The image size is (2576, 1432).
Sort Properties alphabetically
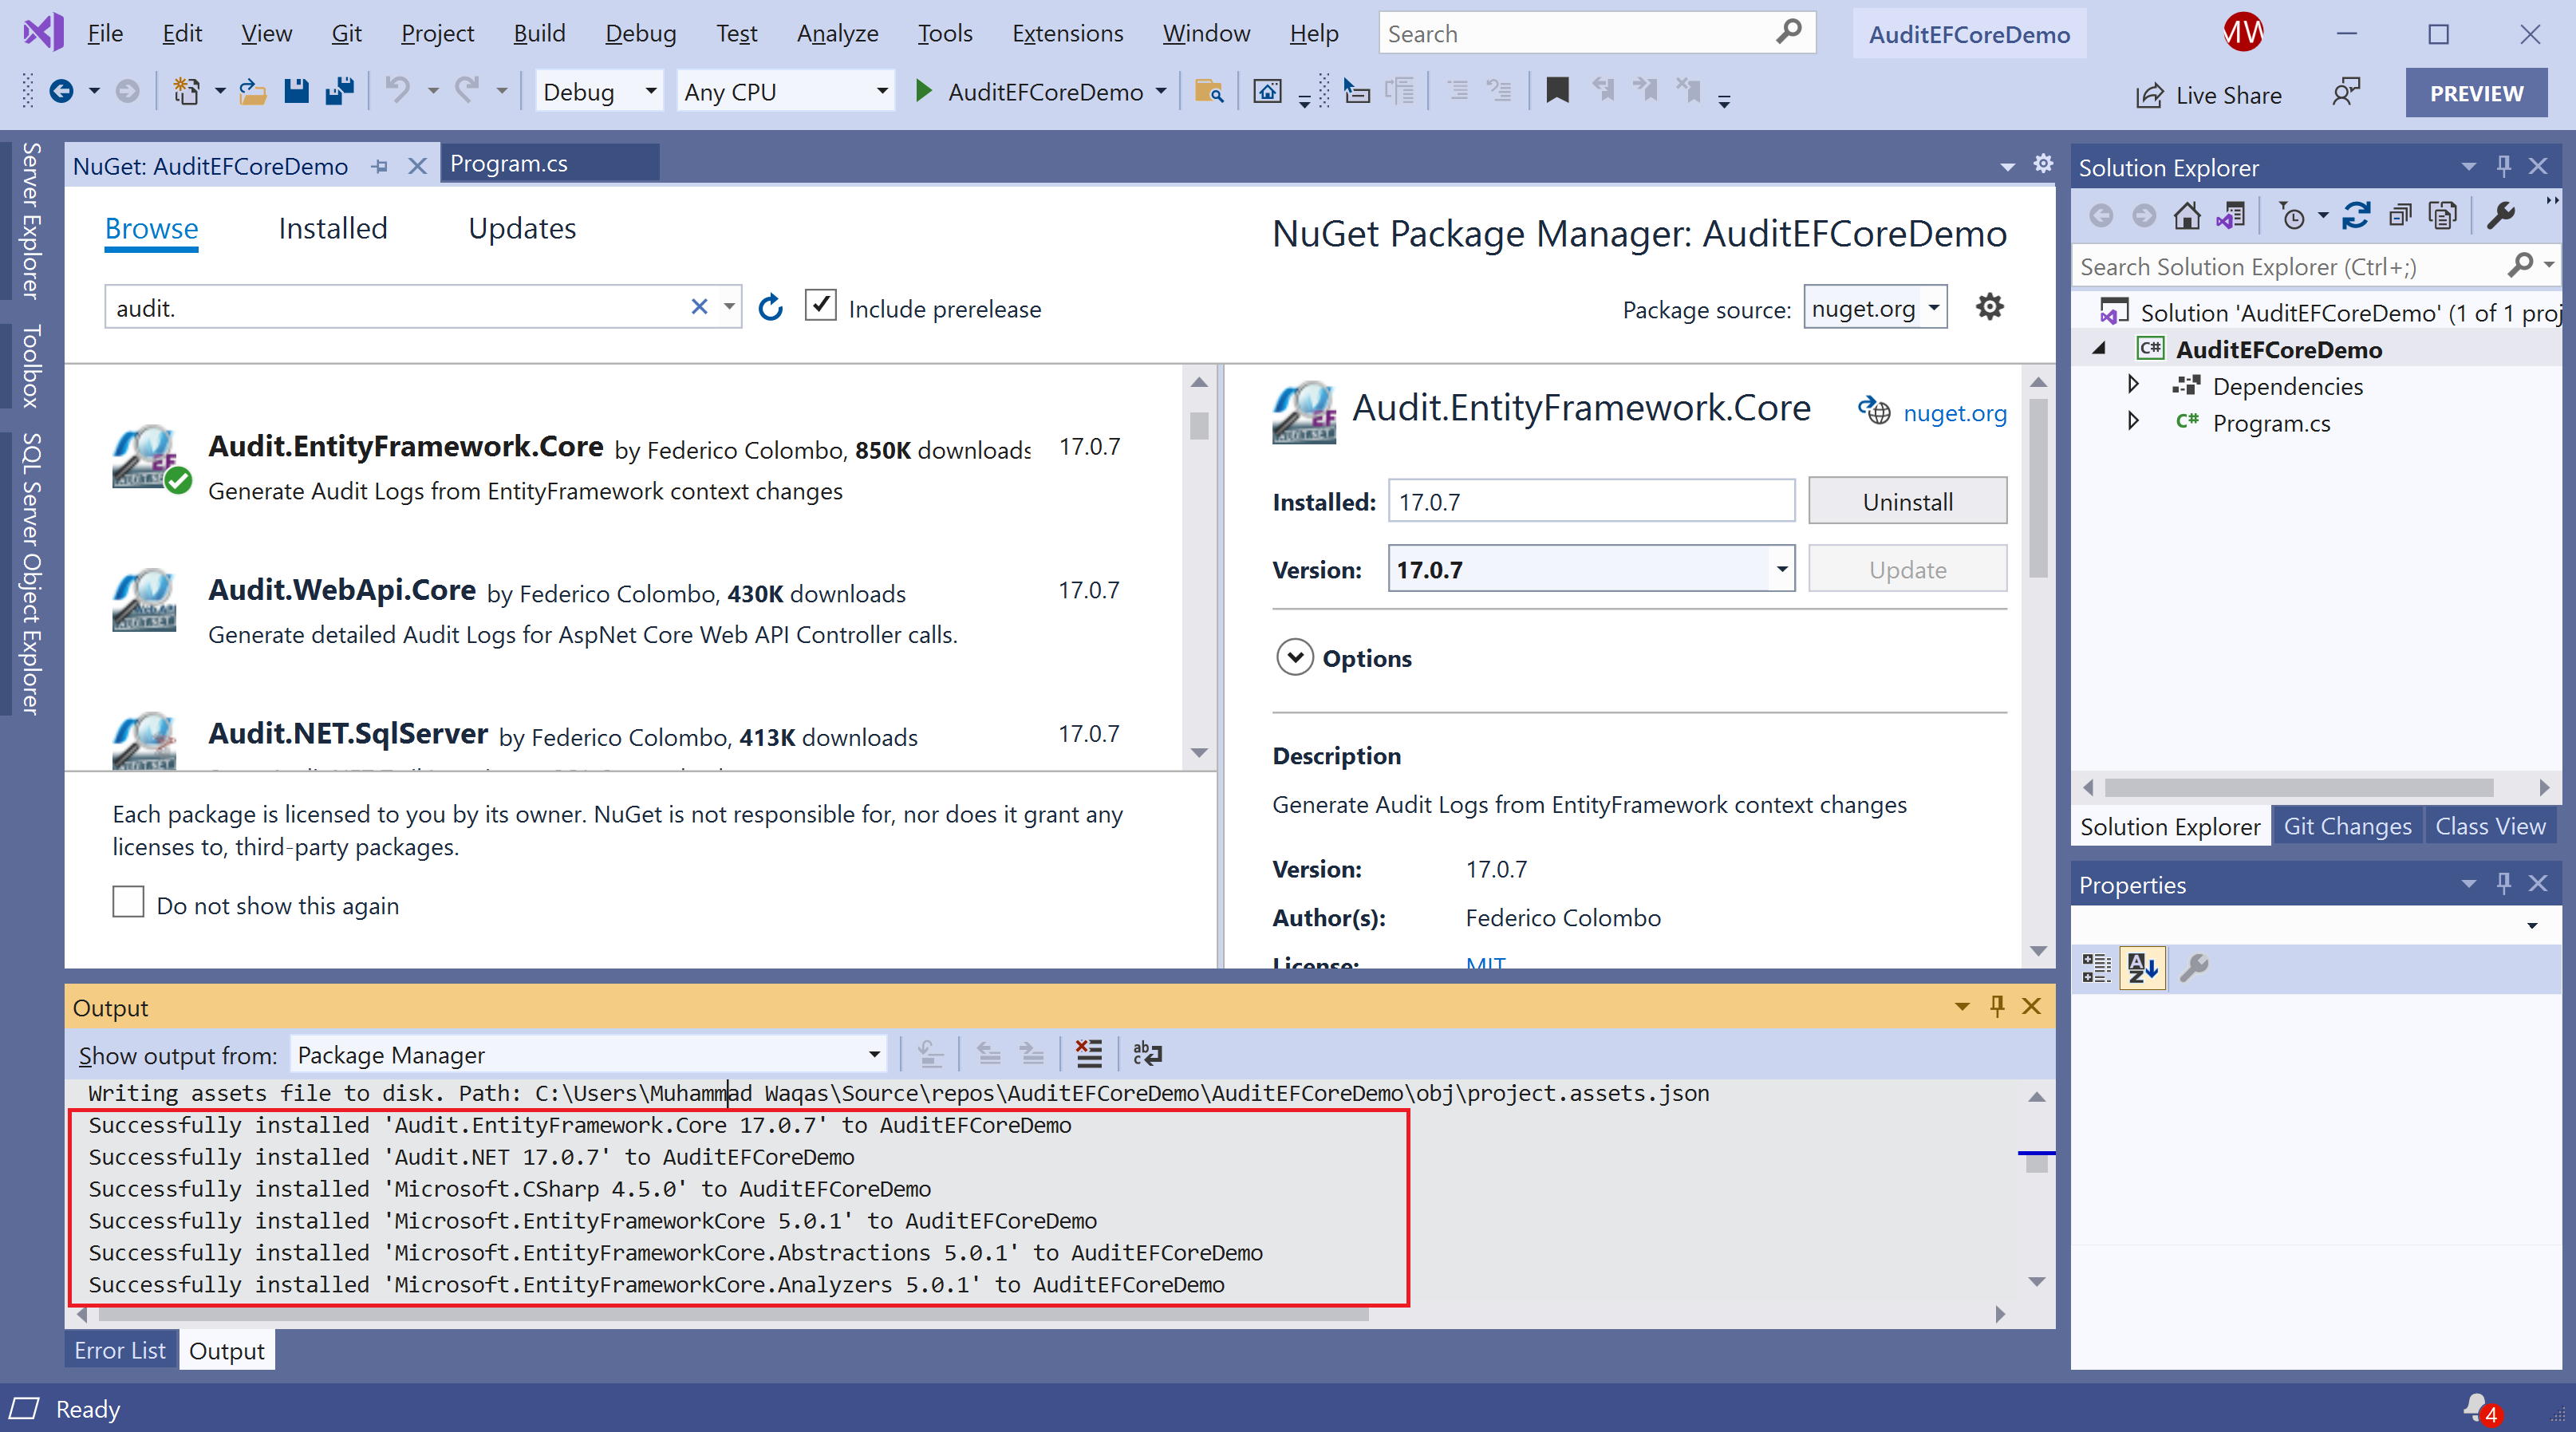coord(2141,967)
